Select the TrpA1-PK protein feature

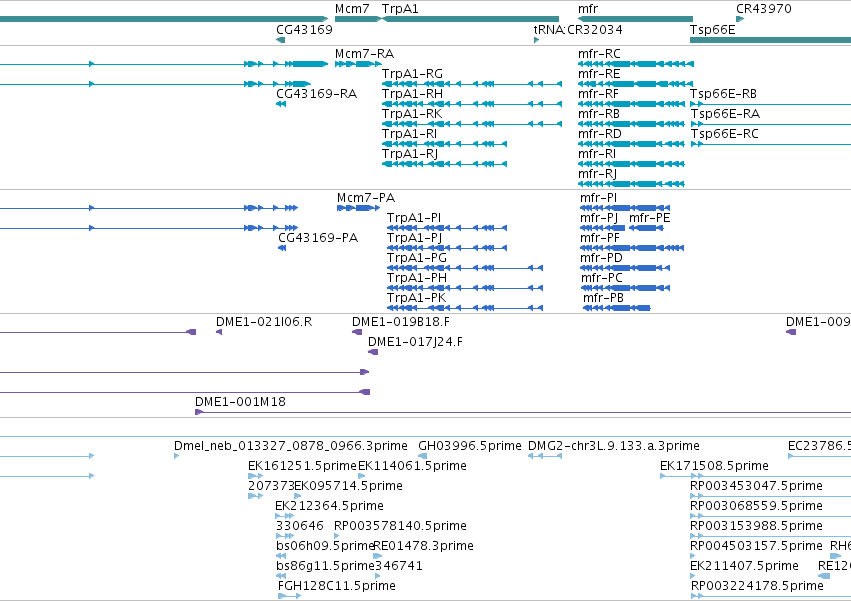coord(465,308)
